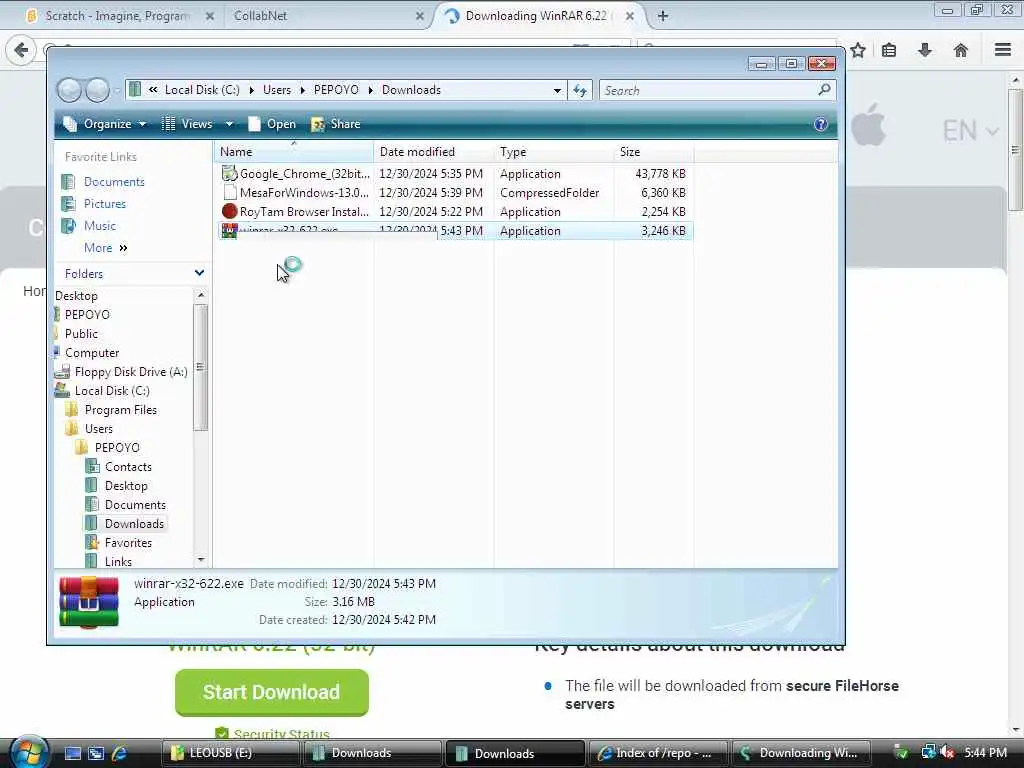Expand the PEPOYO breadcrumb arrow
Screen dimensions: 1024x768
370,90
